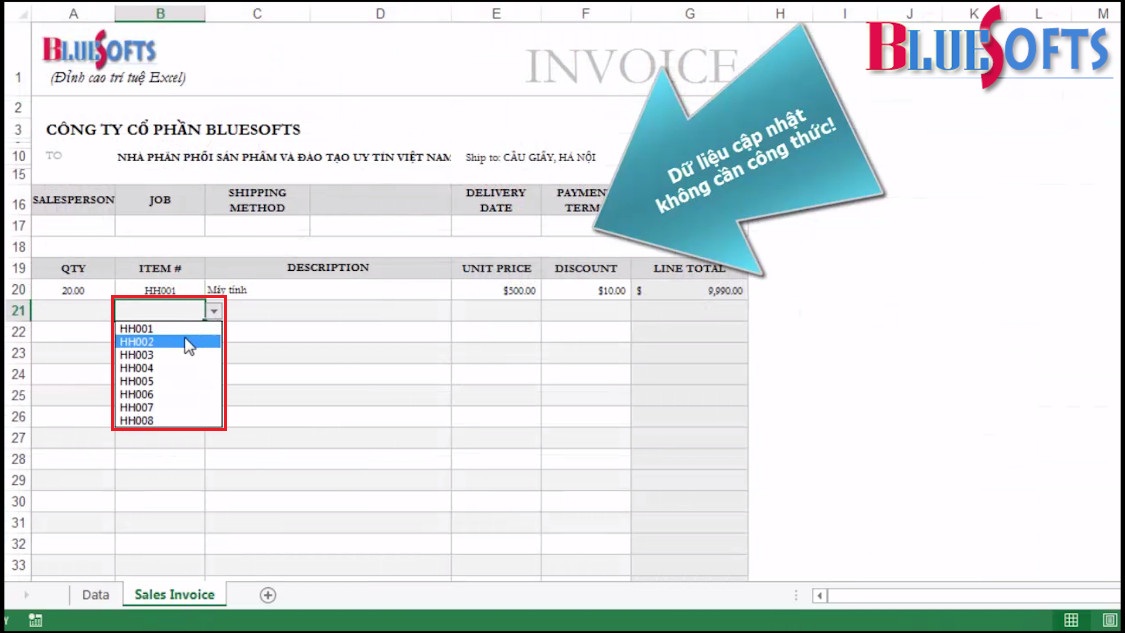Click the horizontal scrollbar left arrow
The image size is (1125, 633).
point(819,595)
